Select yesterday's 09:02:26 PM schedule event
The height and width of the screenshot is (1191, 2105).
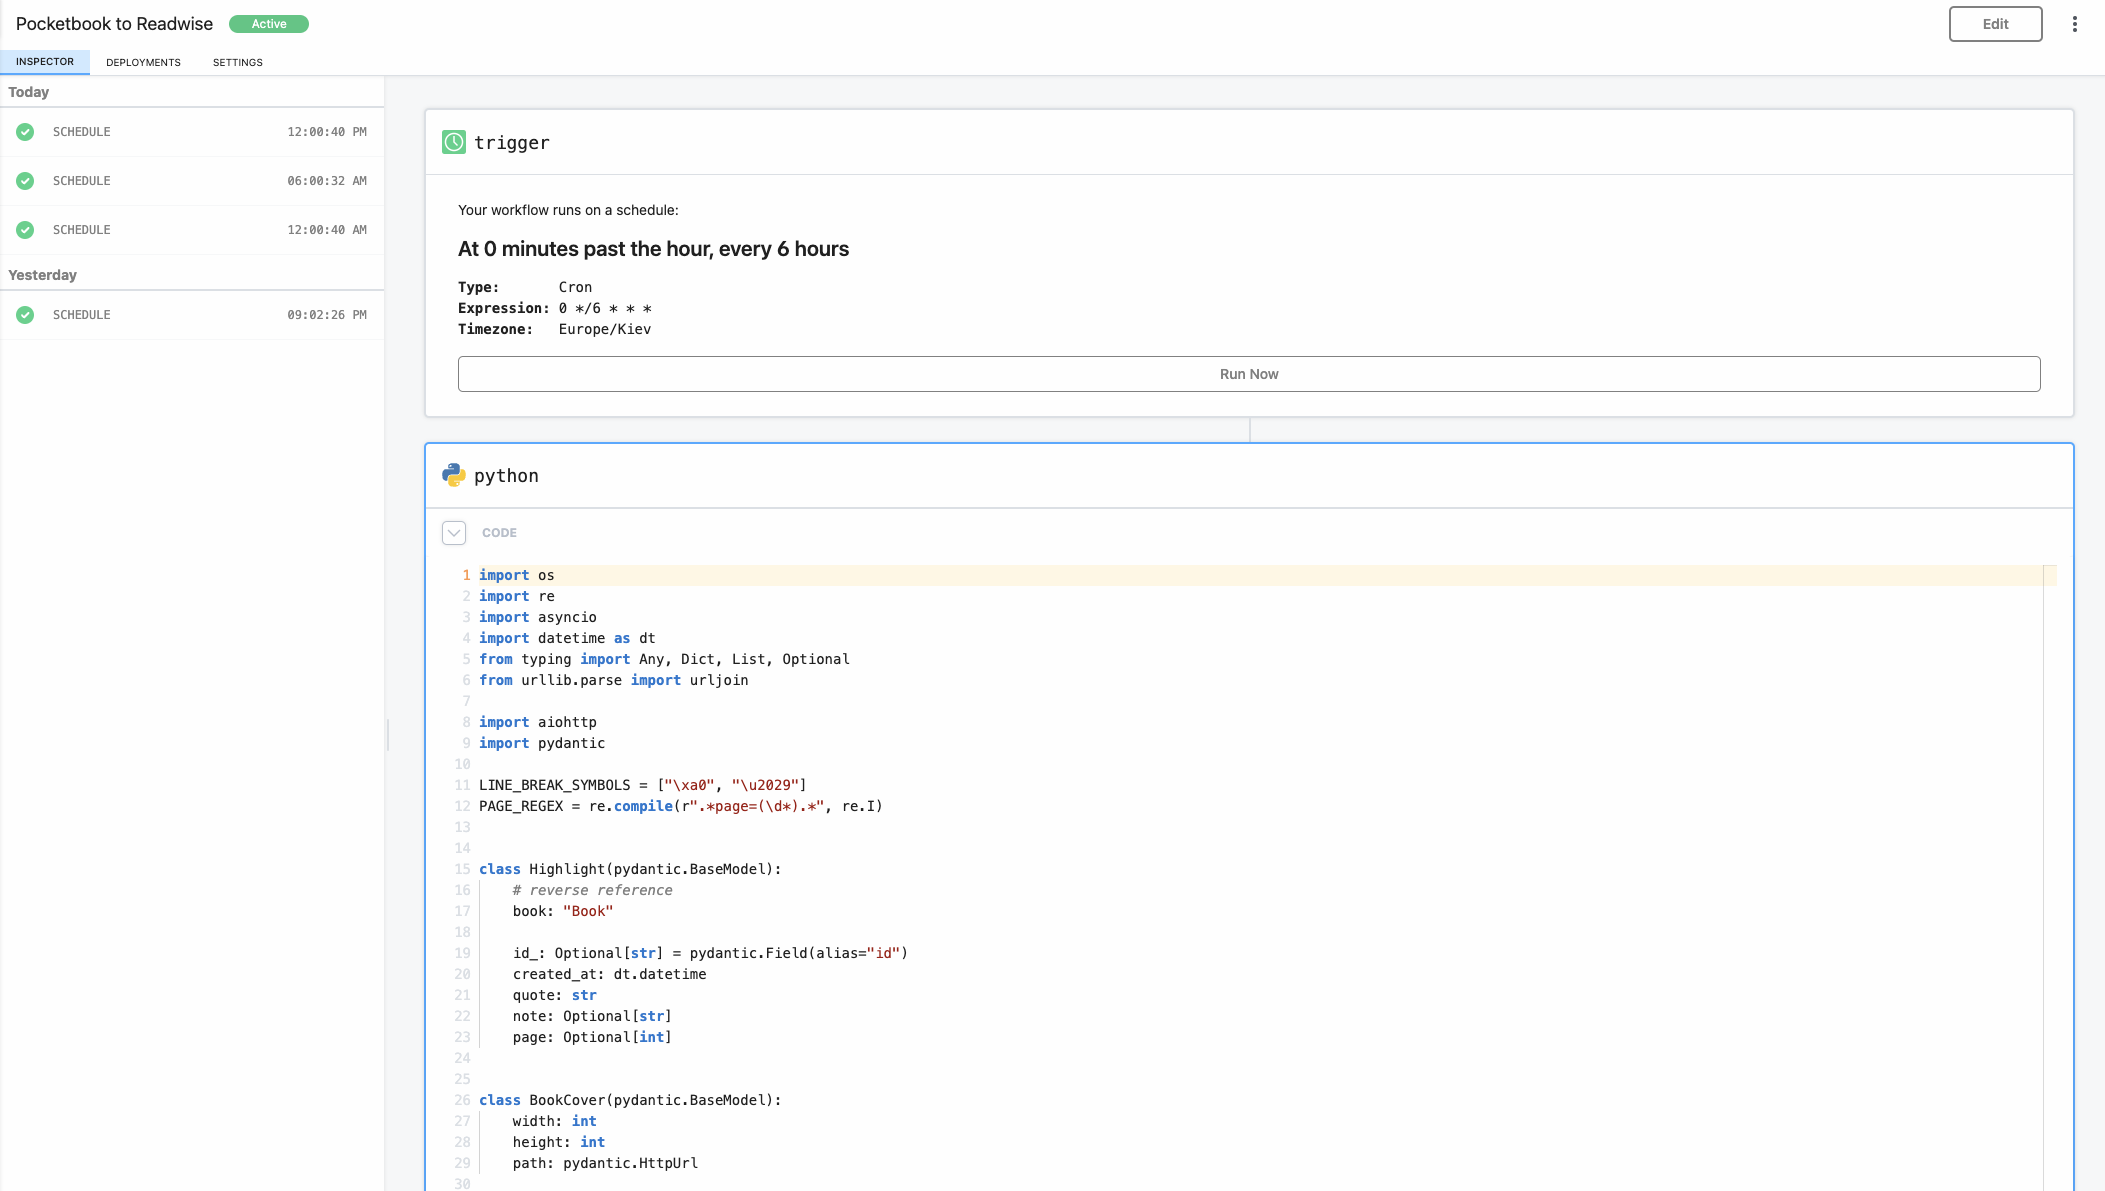[192, 315]
